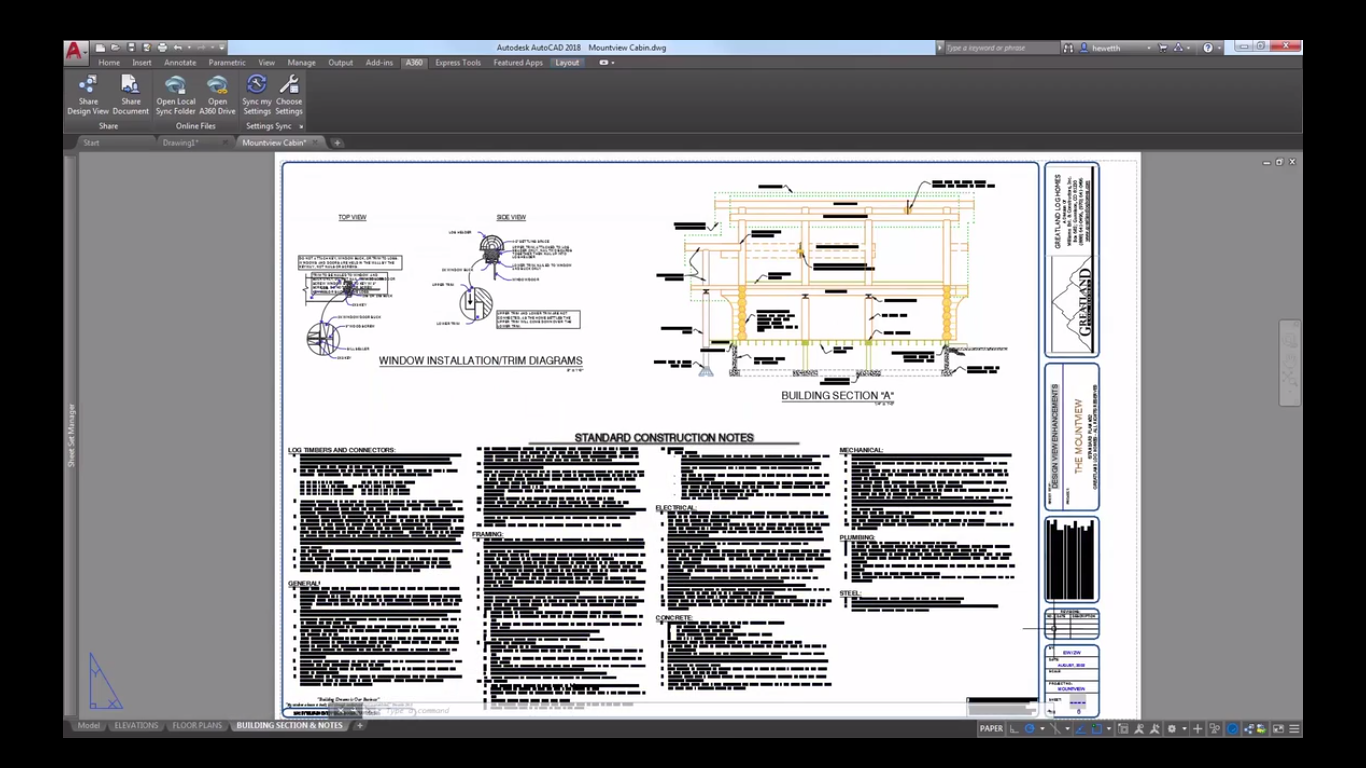1366x768 pixels.
Task: Open the ribbon minimize options dropdown
Action: [607, 62]
